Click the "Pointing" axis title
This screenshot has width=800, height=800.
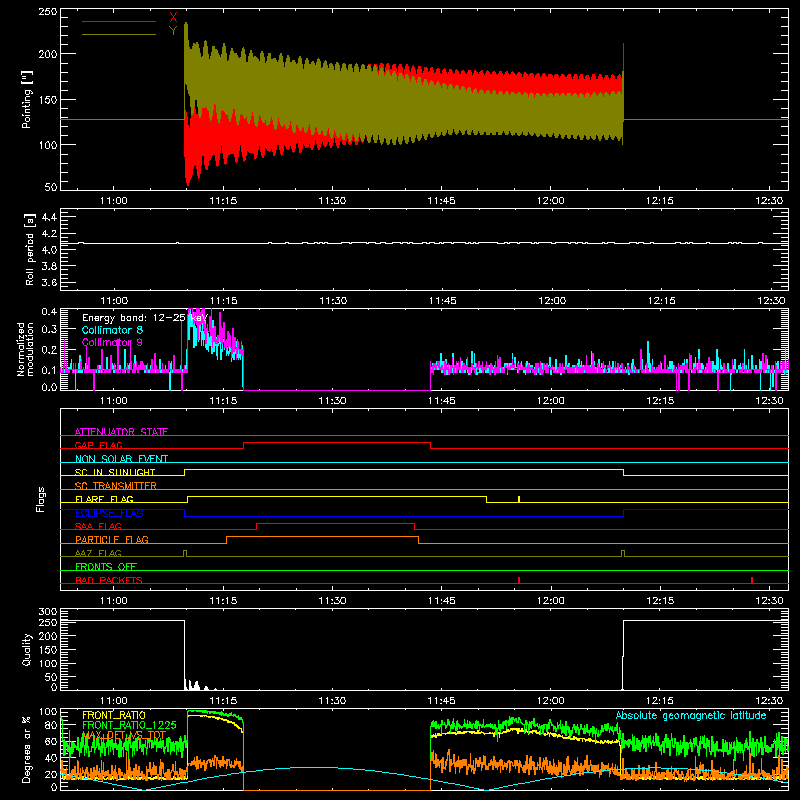(x=27, y=99)
